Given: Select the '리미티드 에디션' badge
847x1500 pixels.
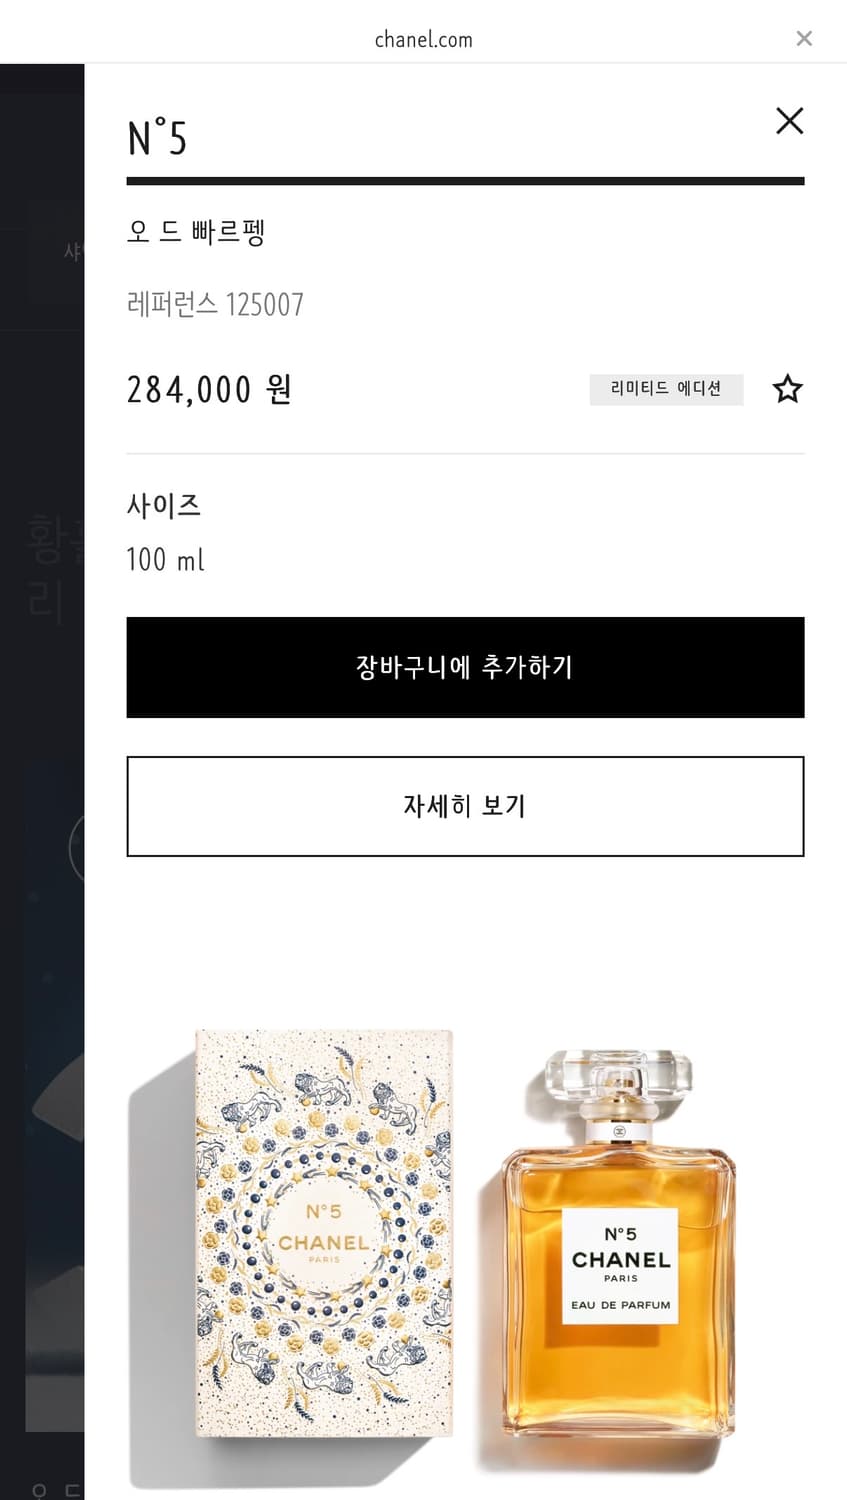Looking at the screenshot, I should tap(666, 389).
